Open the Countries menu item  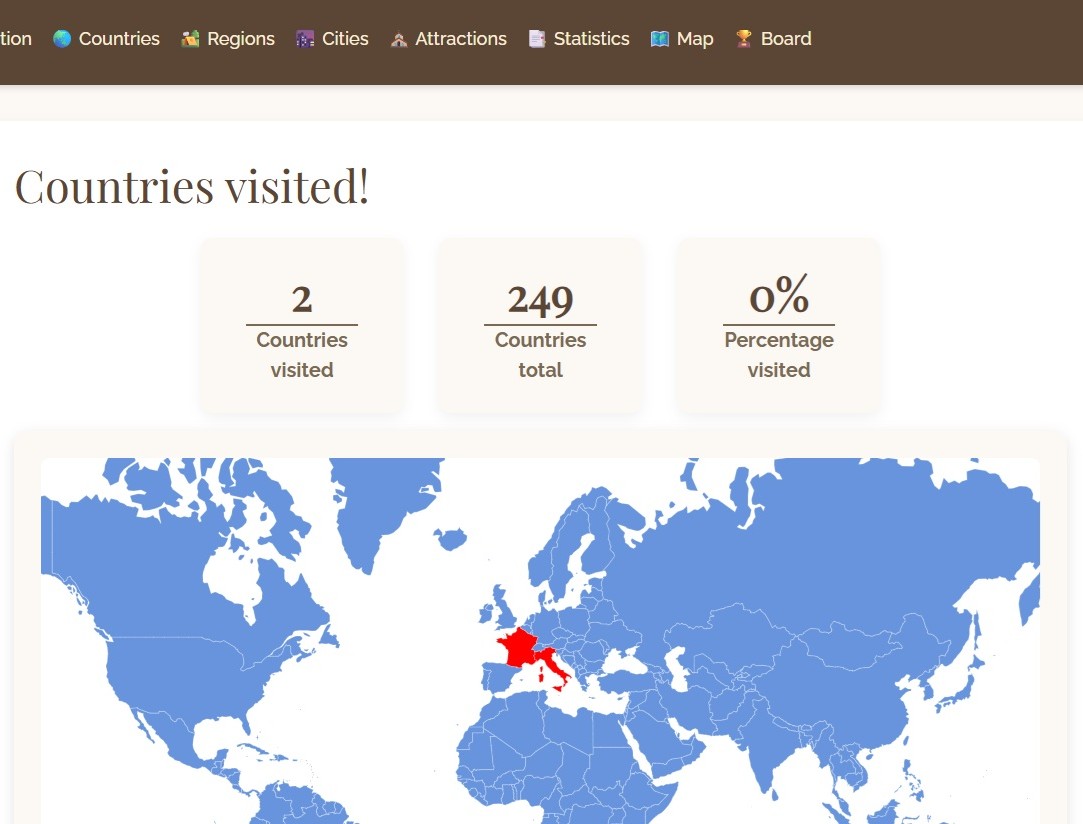(x=119, y=39)
